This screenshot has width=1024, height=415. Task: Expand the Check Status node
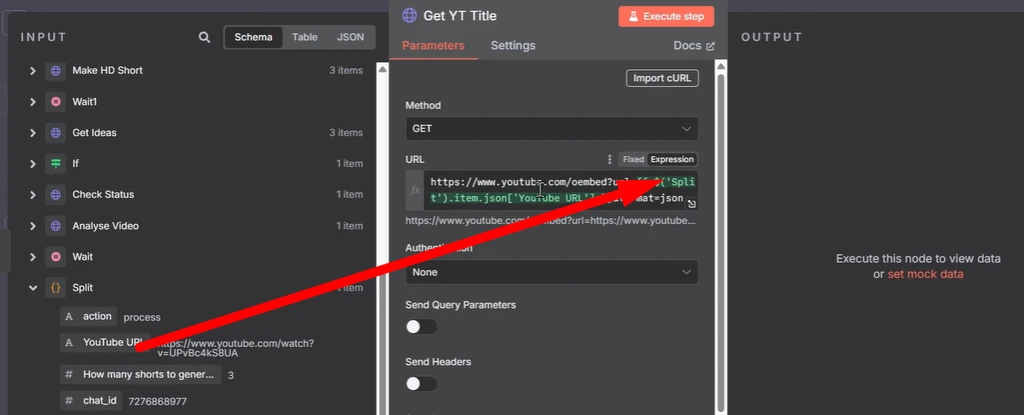[33, 195]
